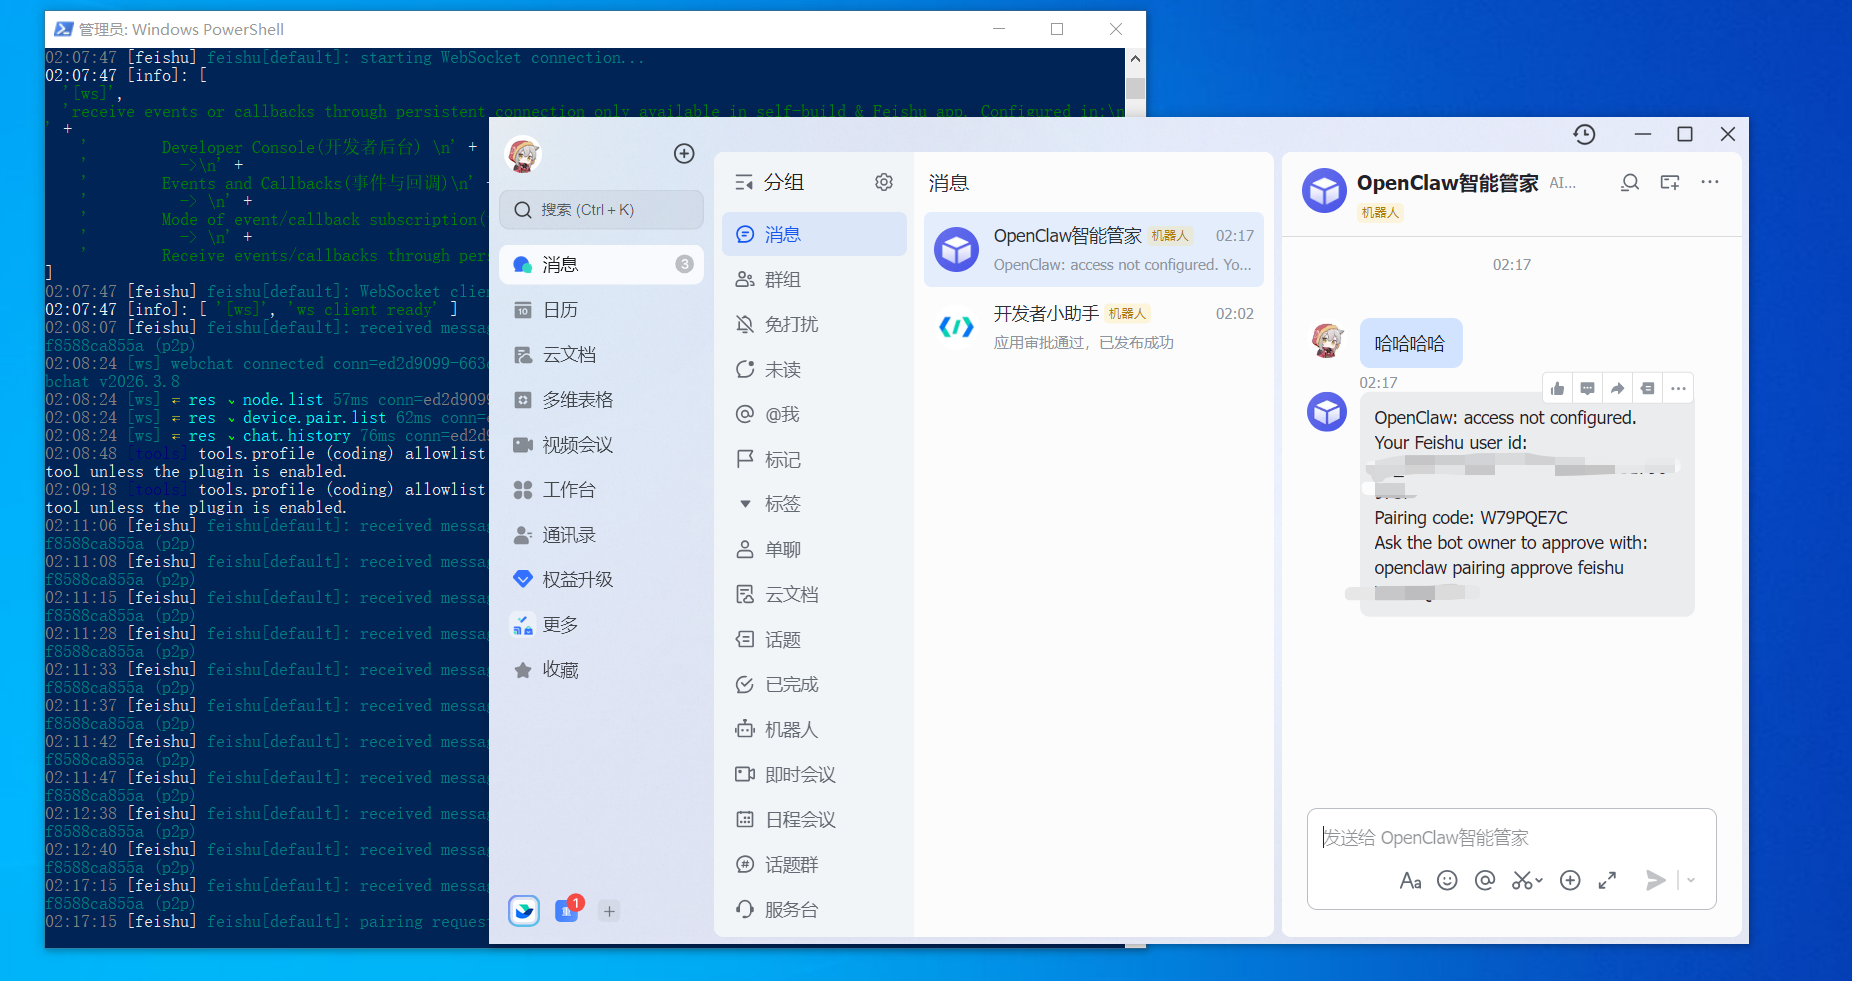Screen dimensions: 1852x981
Task: Open 视频会议 in sidebar
Action: [x=601, y=444]
